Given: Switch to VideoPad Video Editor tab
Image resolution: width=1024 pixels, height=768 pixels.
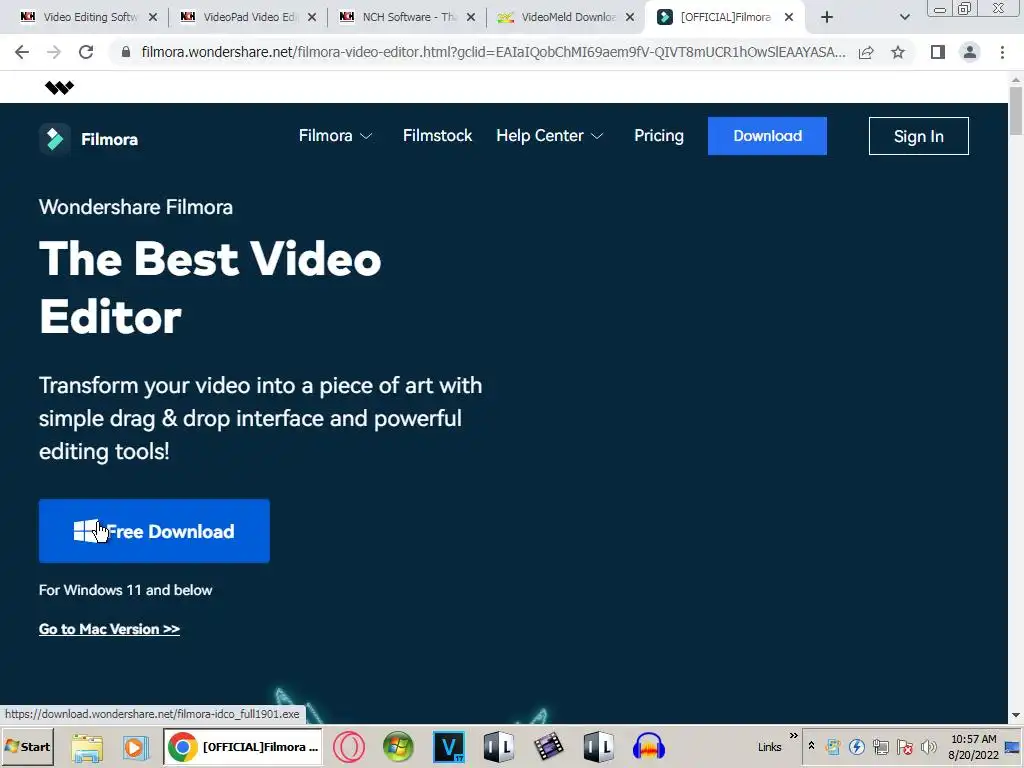Looking at the screenshot, I should (x=248, y=18).
